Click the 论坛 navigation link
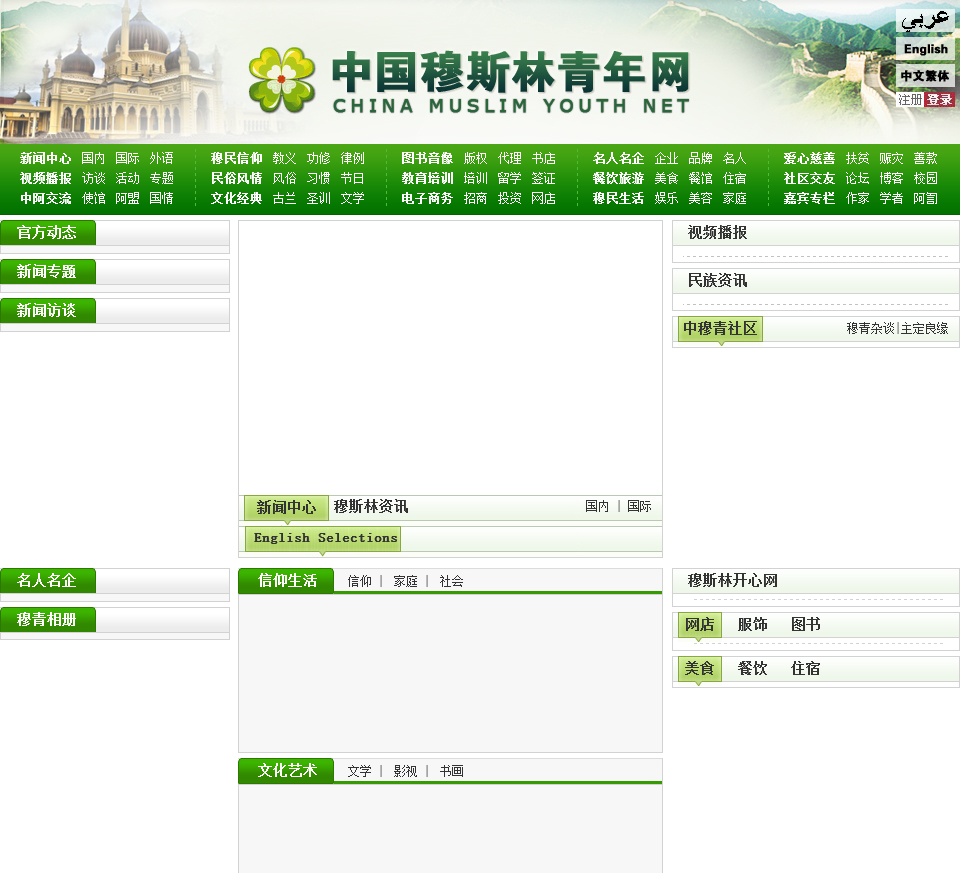 coord(857,178)
